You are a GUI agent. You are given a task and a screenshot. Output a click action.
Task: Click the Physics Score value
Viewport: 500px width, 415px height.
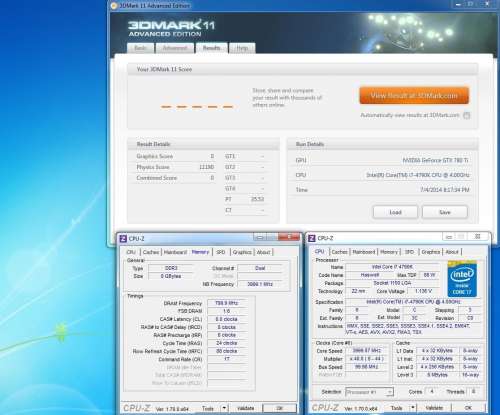[206, 167]
